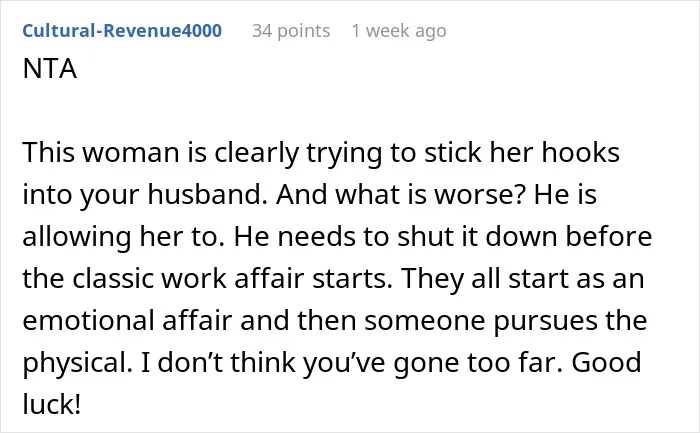Open the 1 week ago timestamp permalink

click(399, 31)
